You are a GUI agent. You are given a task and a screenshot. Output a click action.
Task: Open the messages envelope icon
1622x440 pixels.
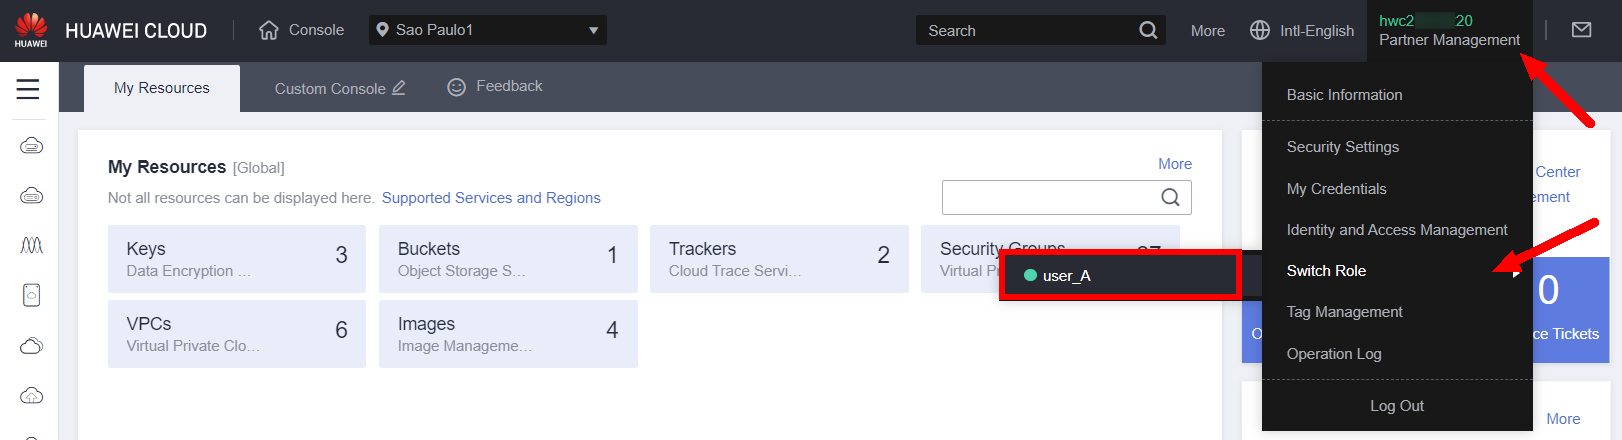pyautogui.click(x=1581, y=30)
